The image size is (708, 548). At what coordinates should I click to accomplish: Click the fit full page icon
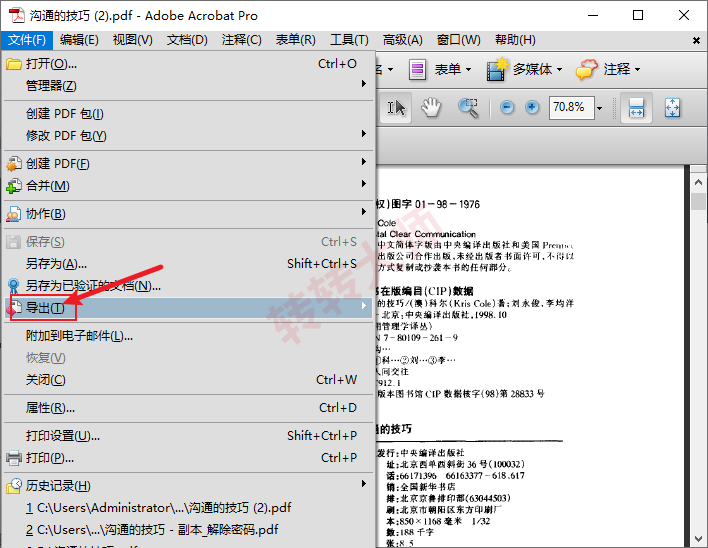[672, 108]
